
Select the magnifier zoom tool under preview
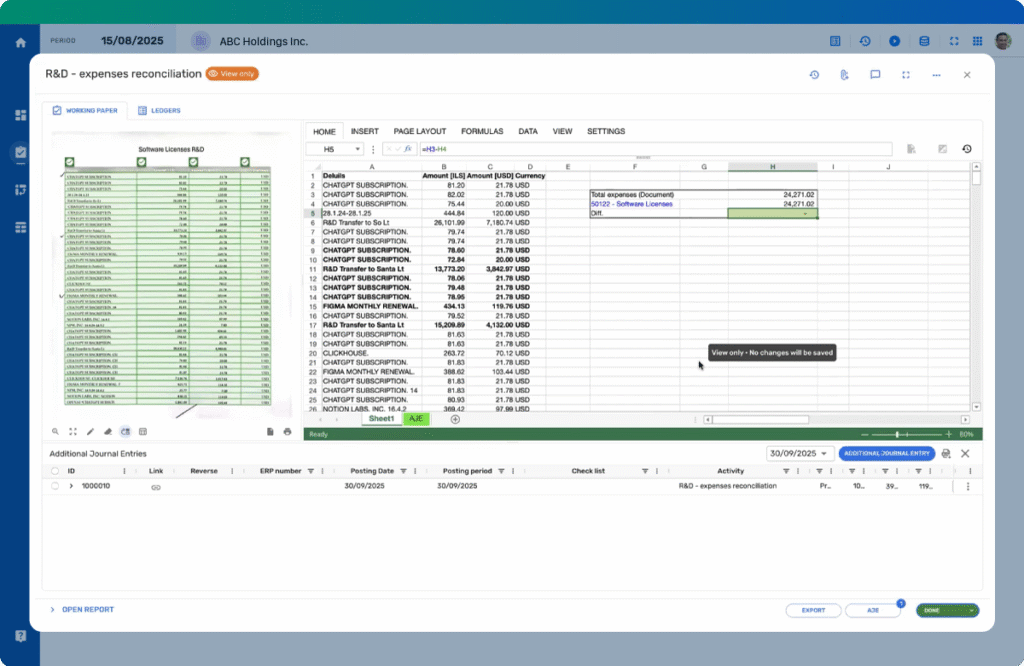[x=56, y=432]
